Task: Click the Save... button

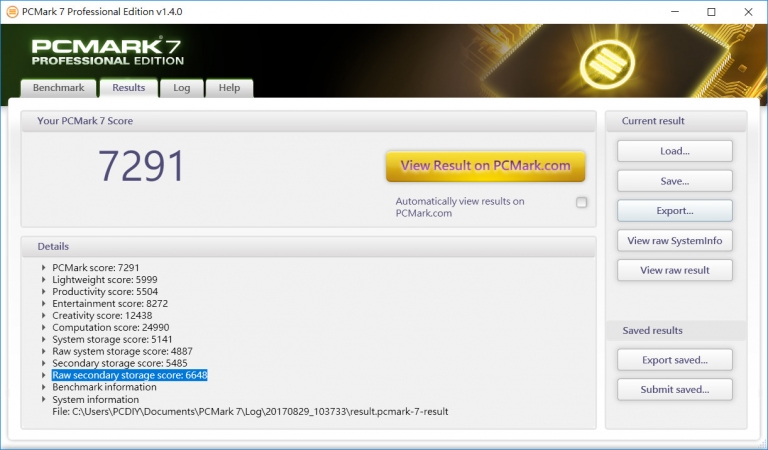Action: pyautogui.click(x=675, y=181)
